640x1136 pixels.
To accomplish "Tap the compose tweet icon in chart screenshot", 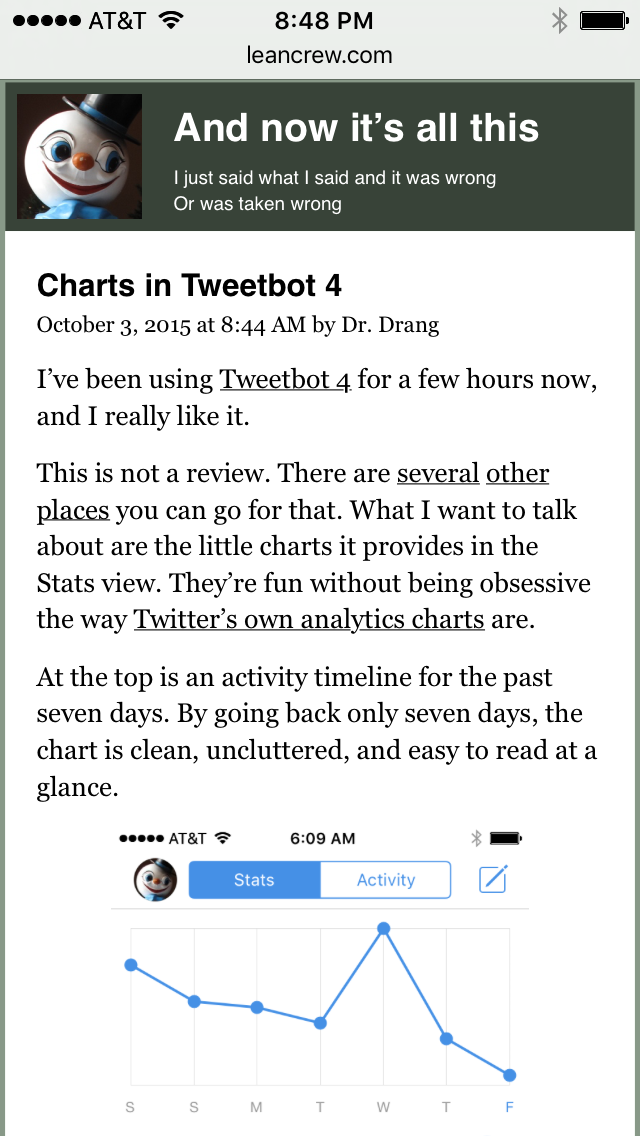I will click(x=493, y=880).
